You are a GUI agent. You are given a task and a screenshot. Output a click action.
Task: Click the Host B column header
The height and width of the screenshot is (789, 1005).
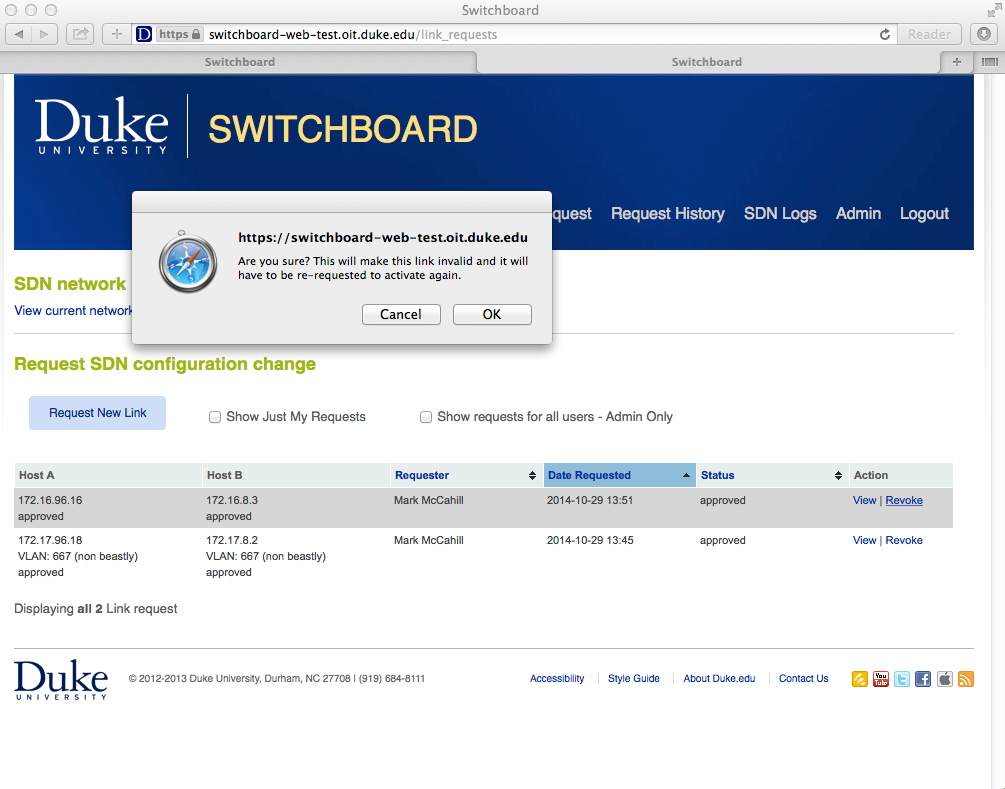point(295,475)
